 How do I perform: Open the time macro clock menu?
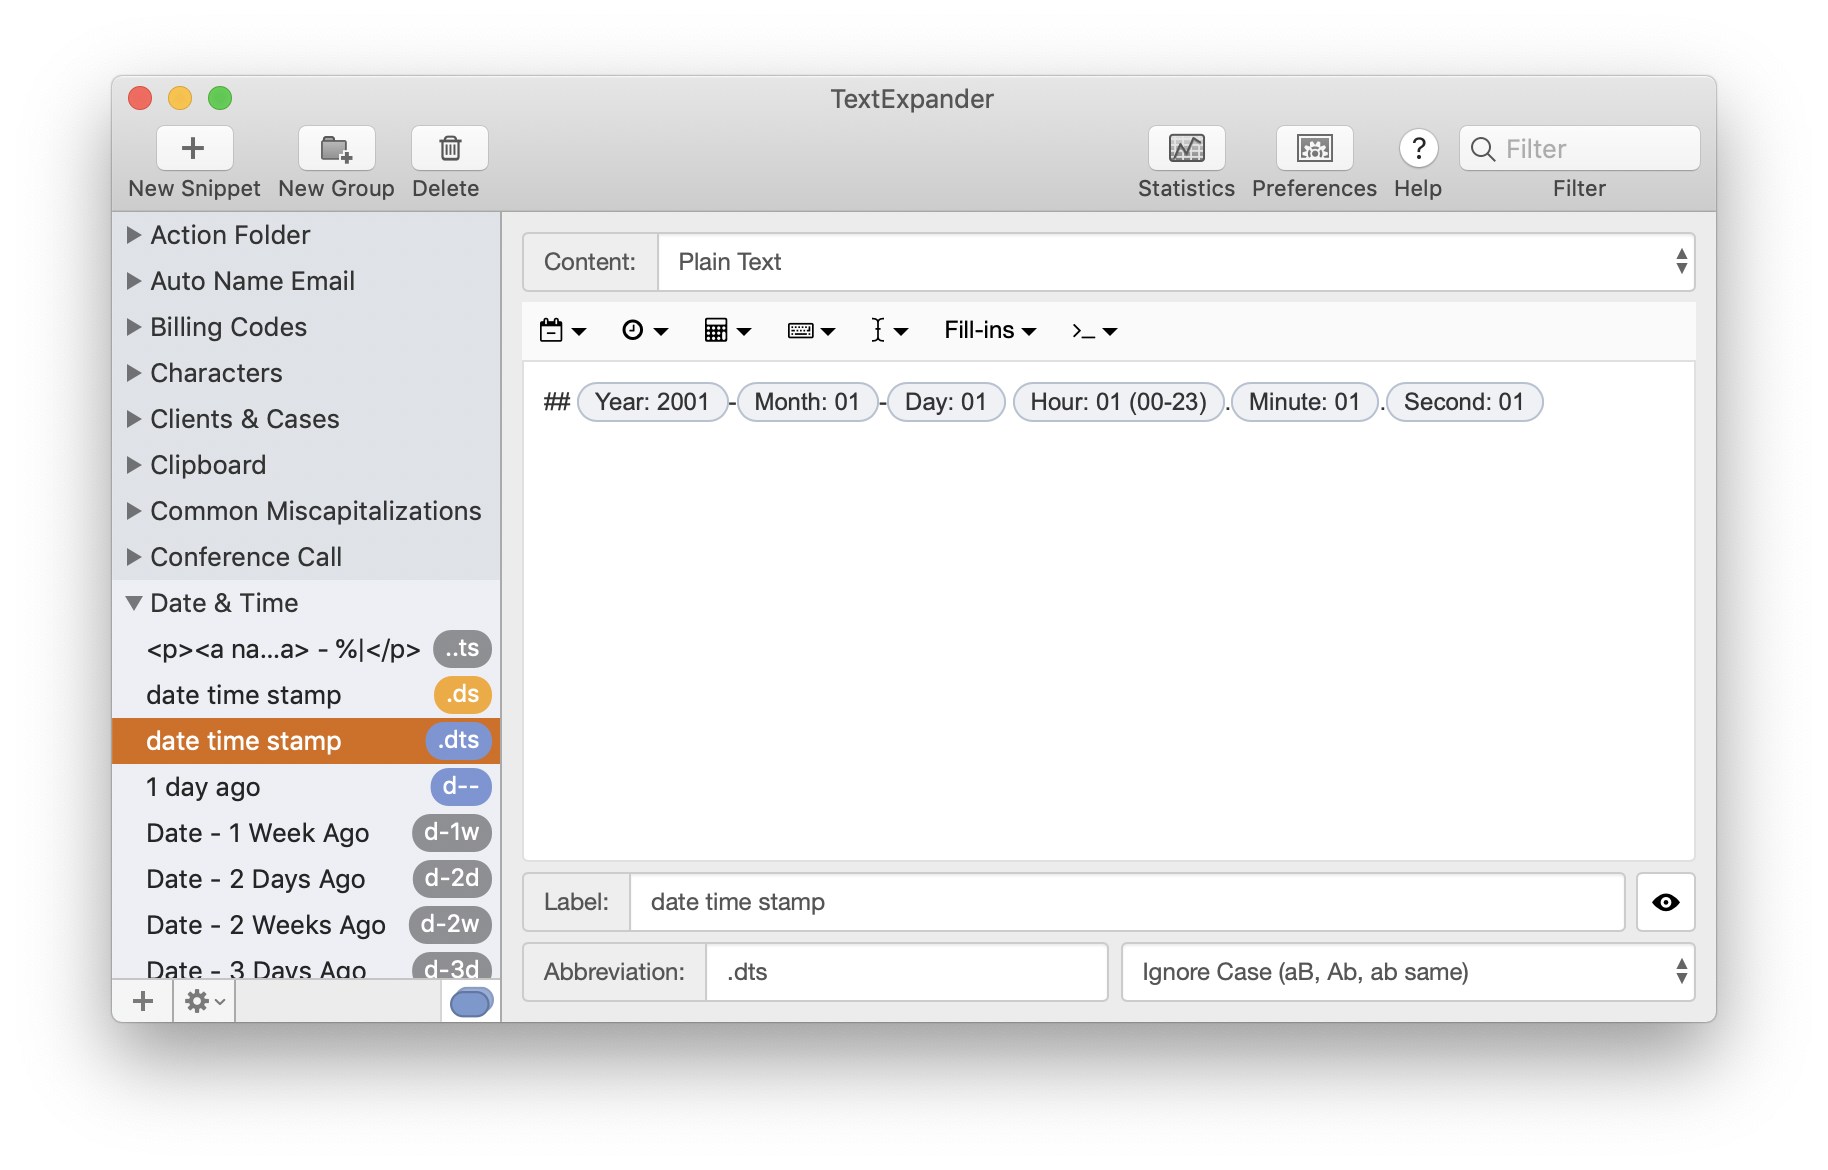tap(644, 330)
